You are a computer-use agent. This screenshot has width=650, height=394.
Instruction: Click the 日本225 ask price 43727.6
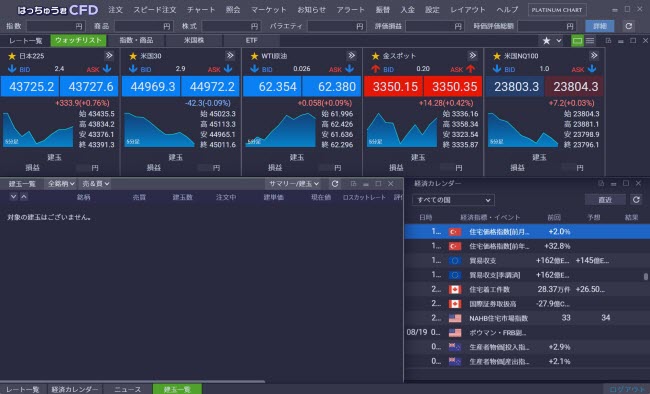click(x=90, y=86)
